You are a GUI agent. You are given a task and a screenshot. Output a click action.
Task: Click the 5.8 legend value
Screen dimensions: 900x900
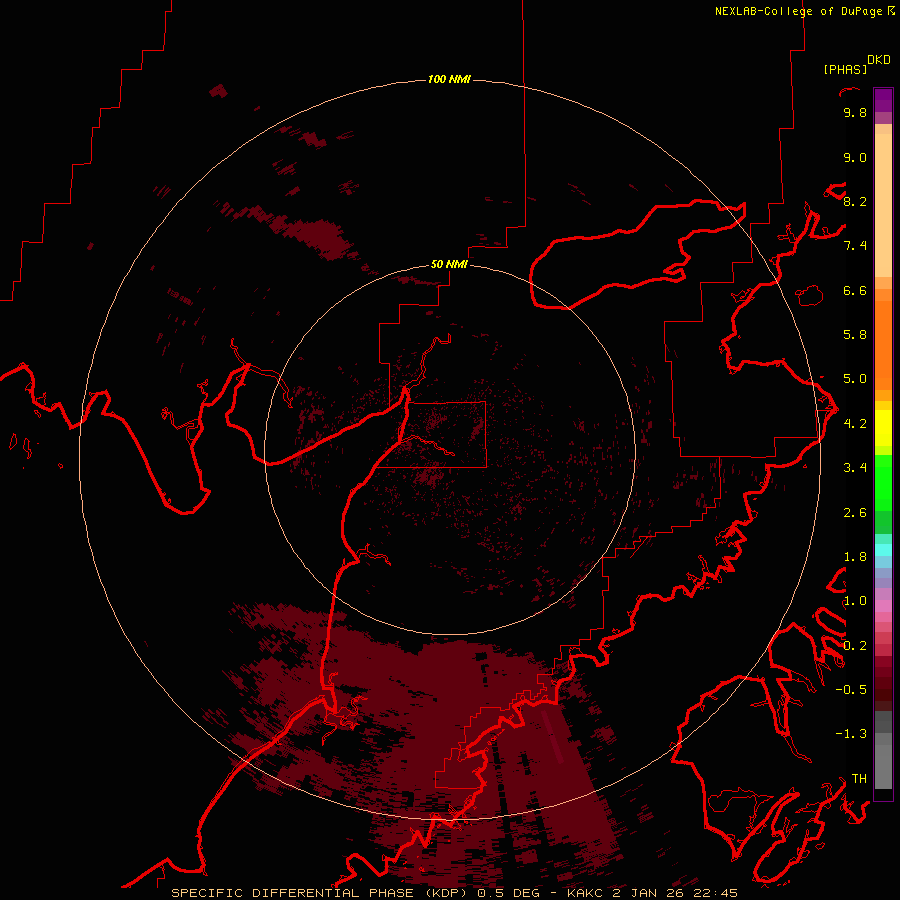pos(855,335)
